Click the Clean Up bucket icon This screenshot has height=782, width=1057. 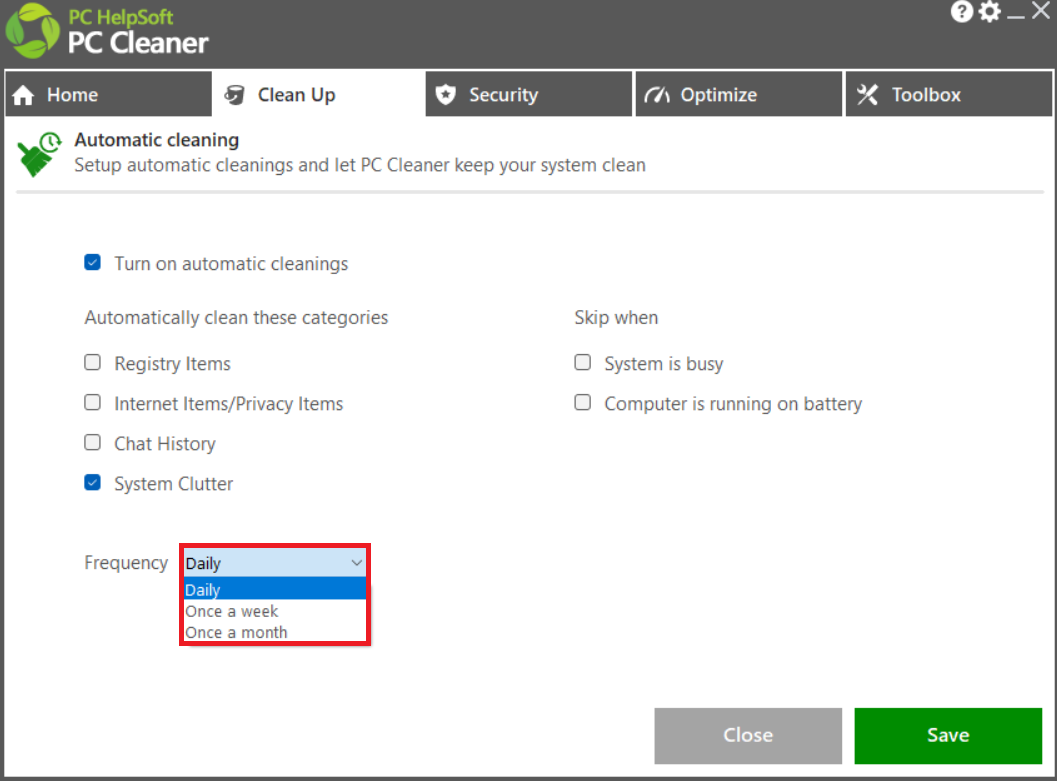pos(234,95)
